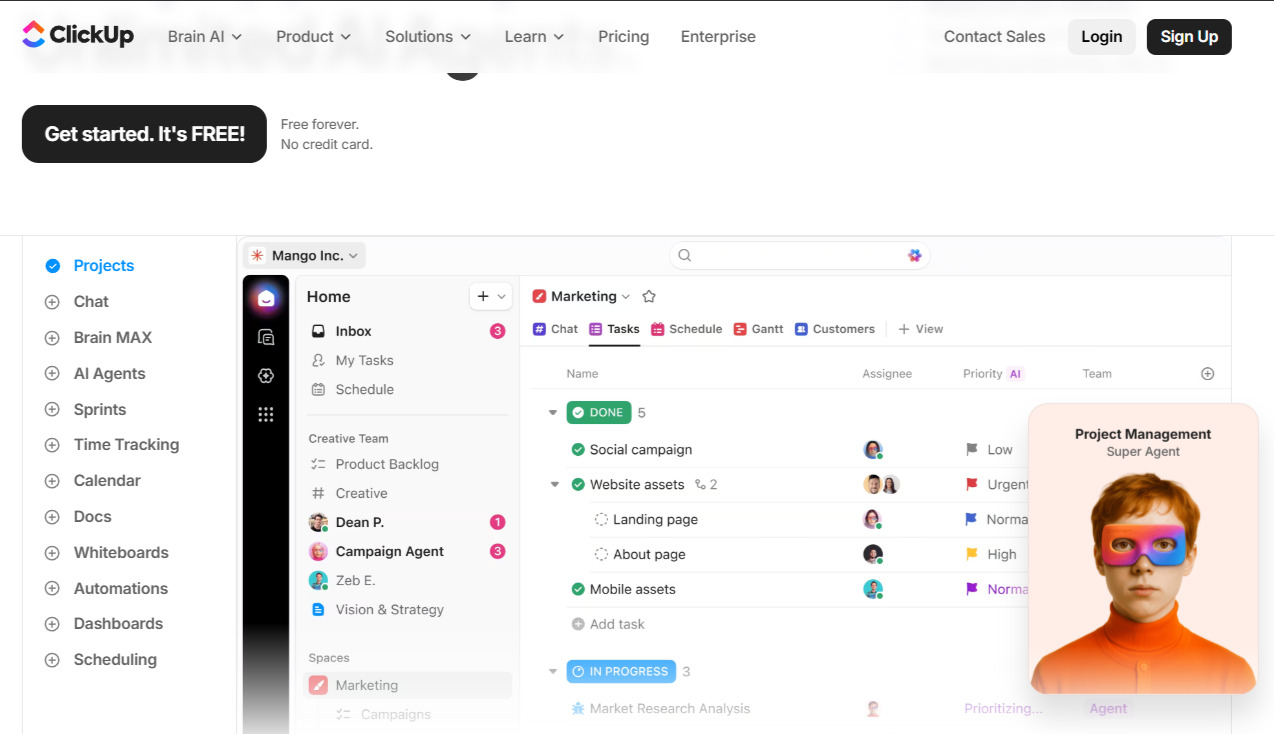Image resolution: width=1274 pixels, height=734 pixels.
Task: Select the Chat feature option
Action: [78, 302]
